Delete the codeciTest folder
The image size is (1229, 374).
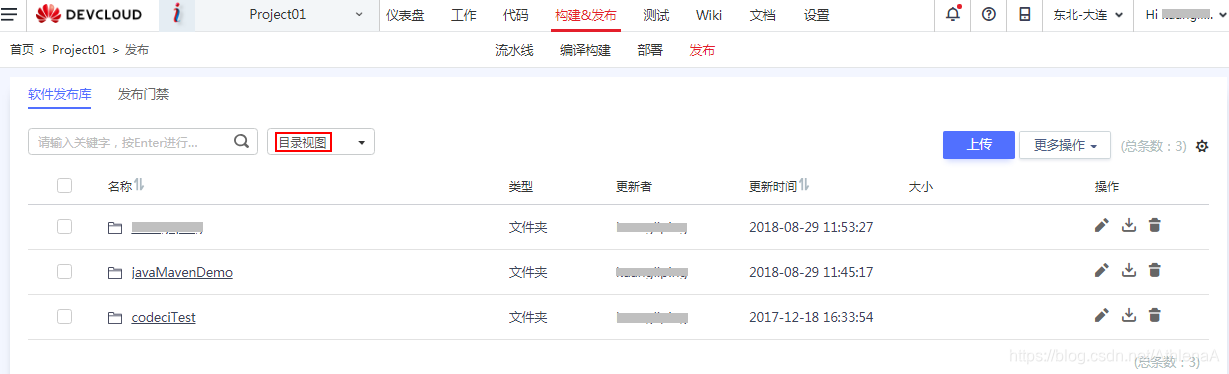click(1155, 315)
